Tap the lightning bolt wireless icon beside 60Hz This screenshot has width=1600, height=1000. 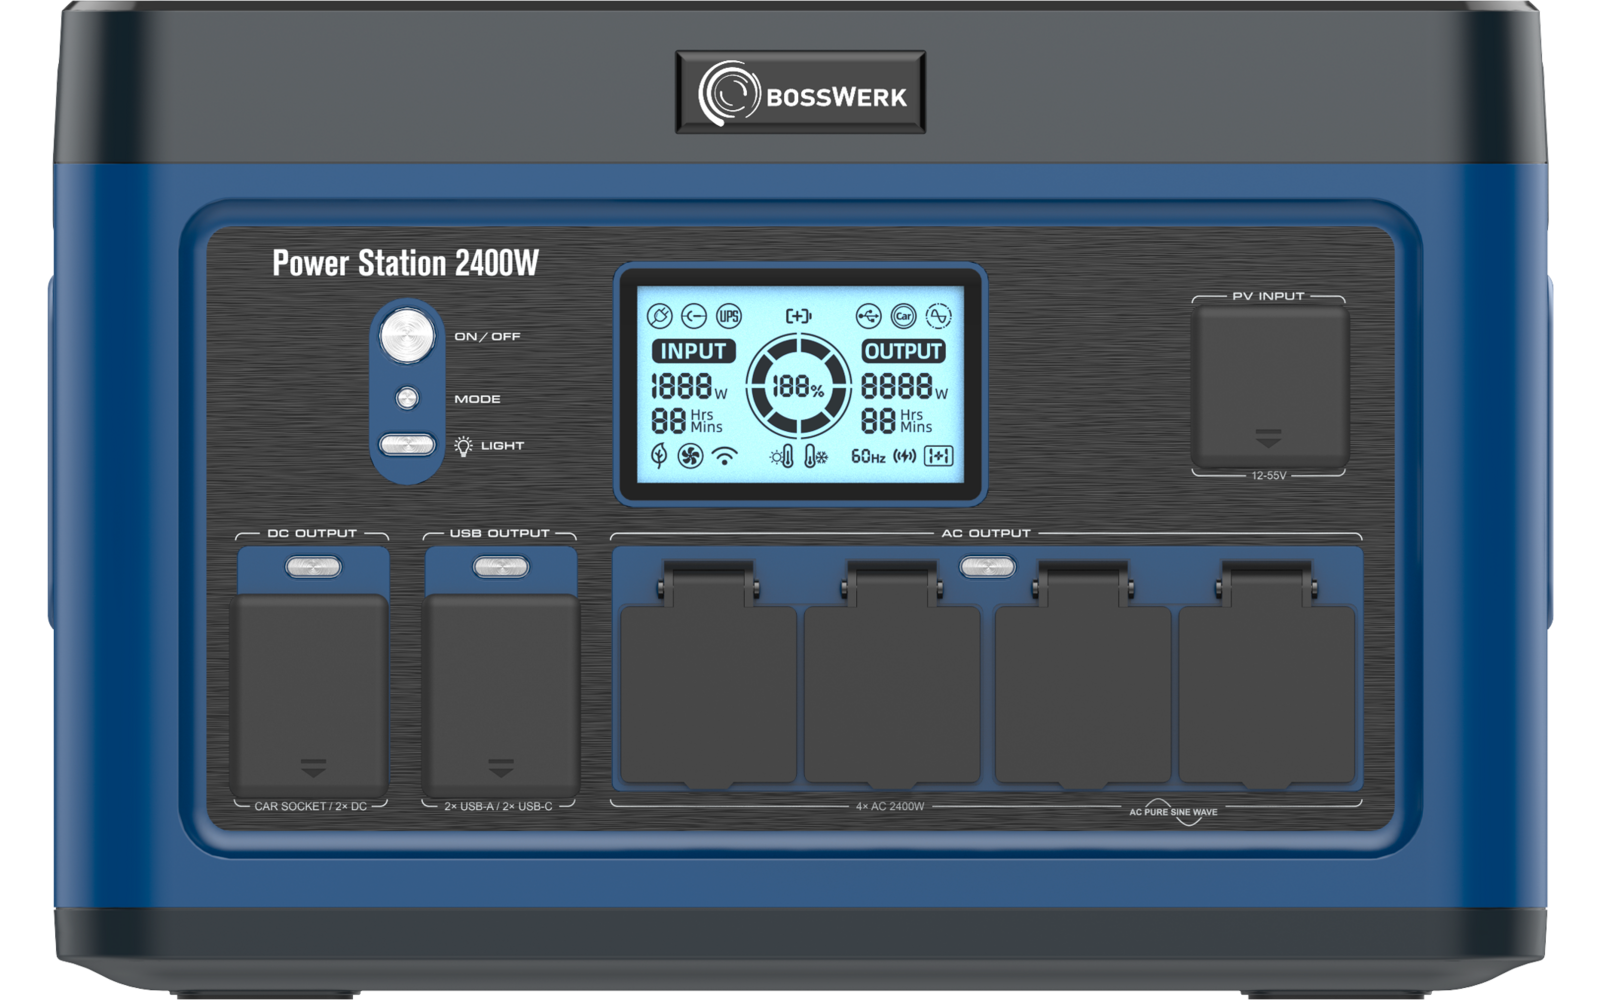[905, 457]
